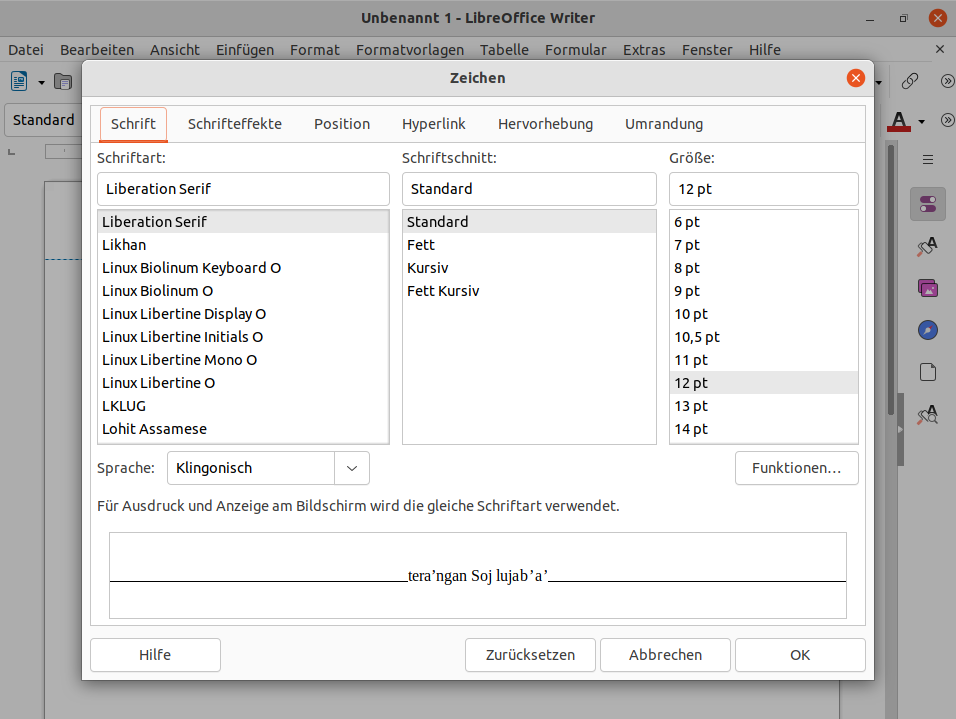Open the Hervorhebung tab
Viewport: 956px width, 719px height.
[545, 124]
